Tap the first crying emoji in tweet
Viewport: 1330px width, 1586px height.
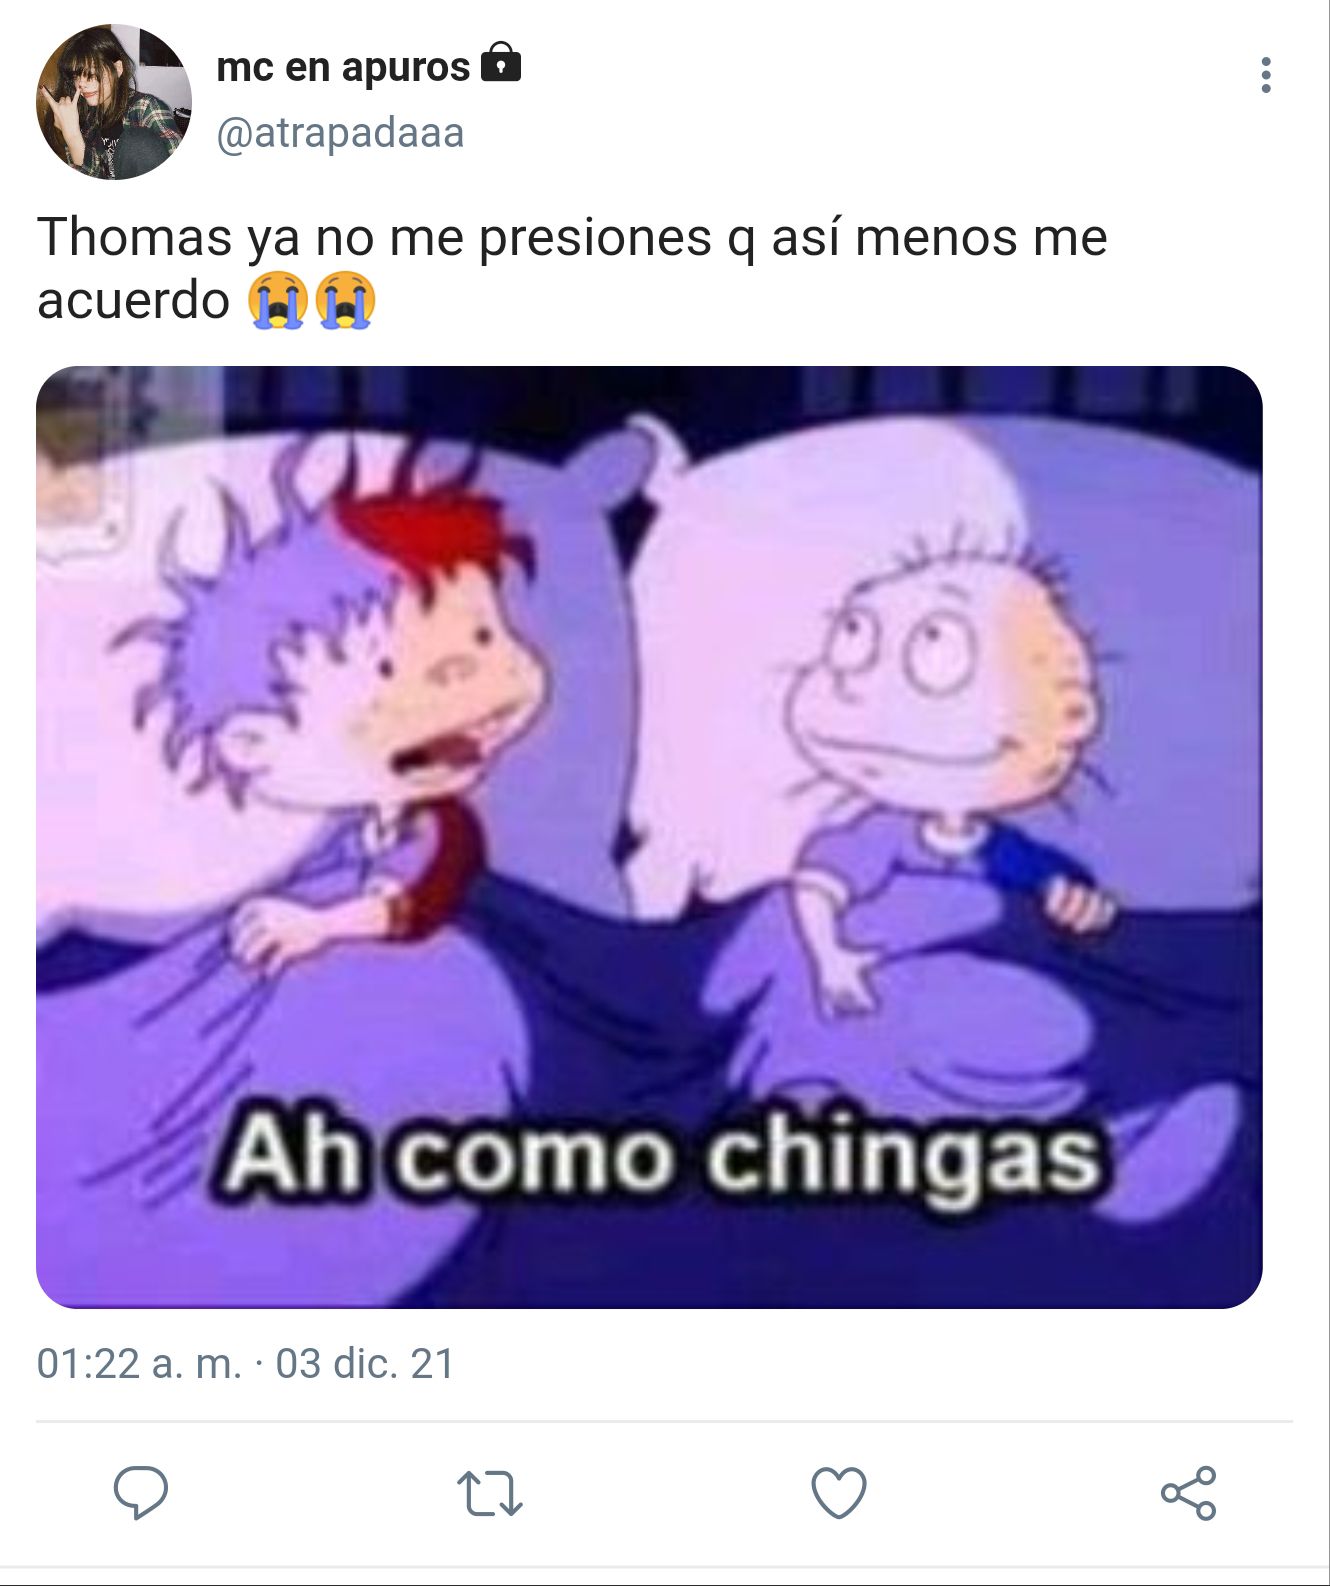coord(277,299)
